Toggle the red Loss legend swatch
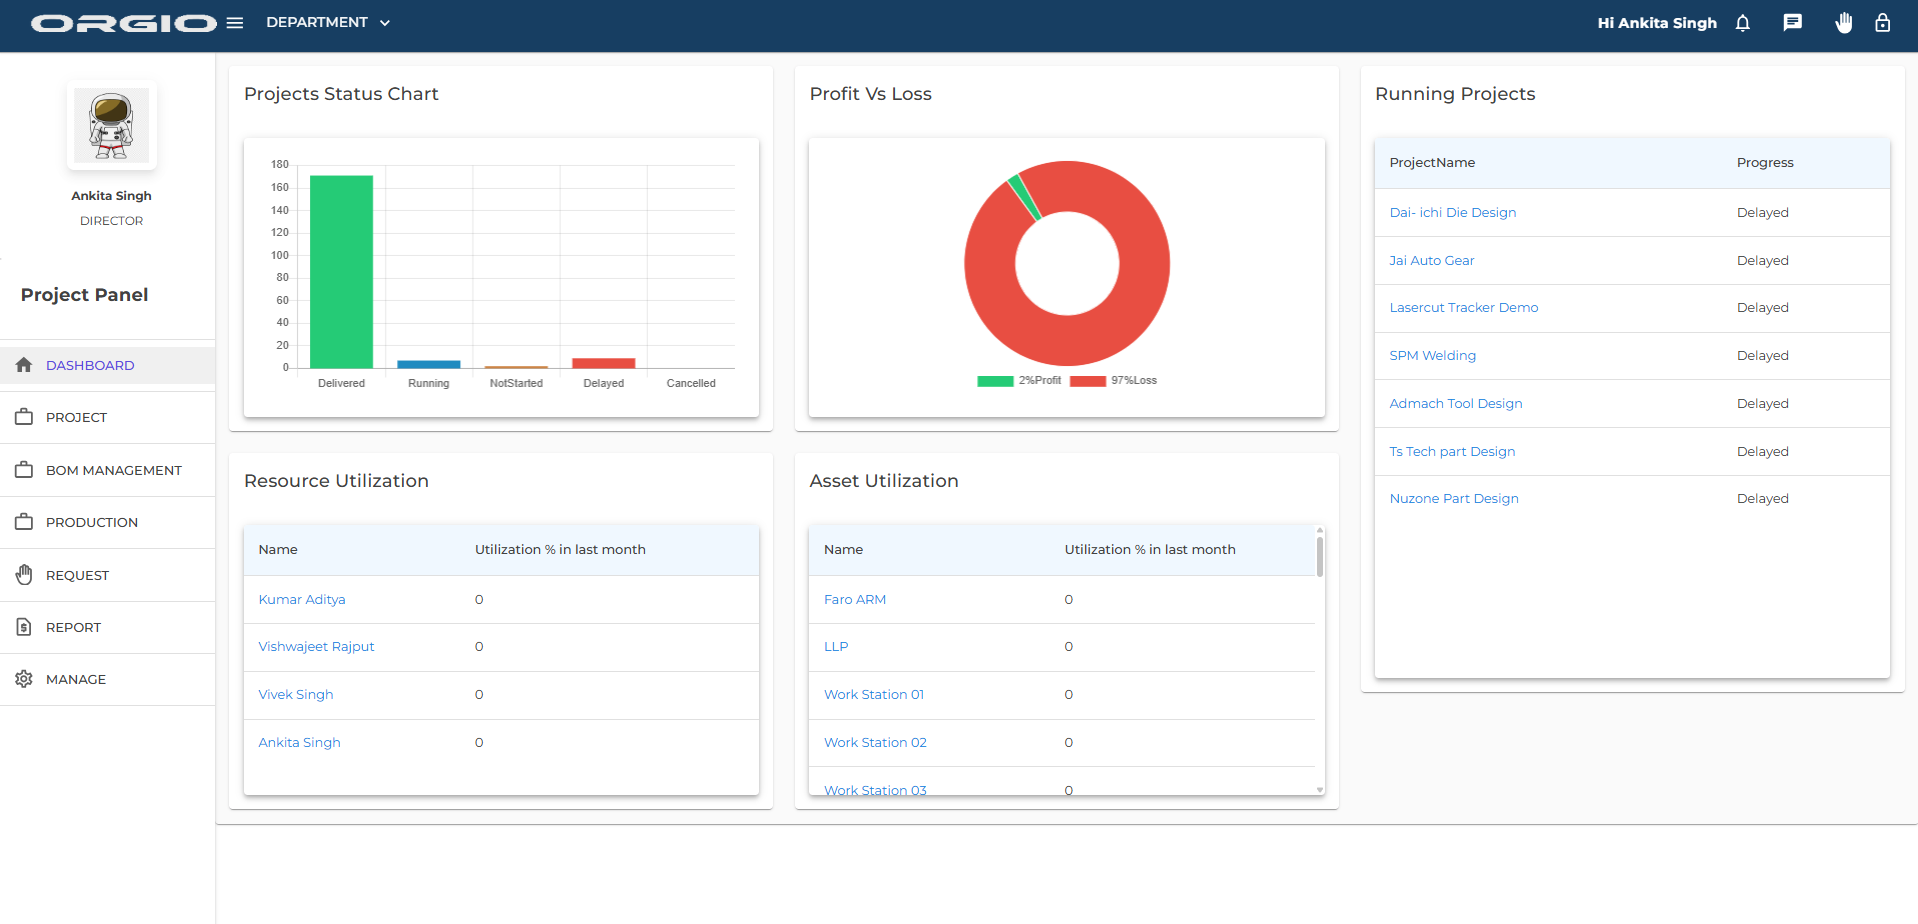The height and width of the screenshot is (924, 1918). (1087, 381)
